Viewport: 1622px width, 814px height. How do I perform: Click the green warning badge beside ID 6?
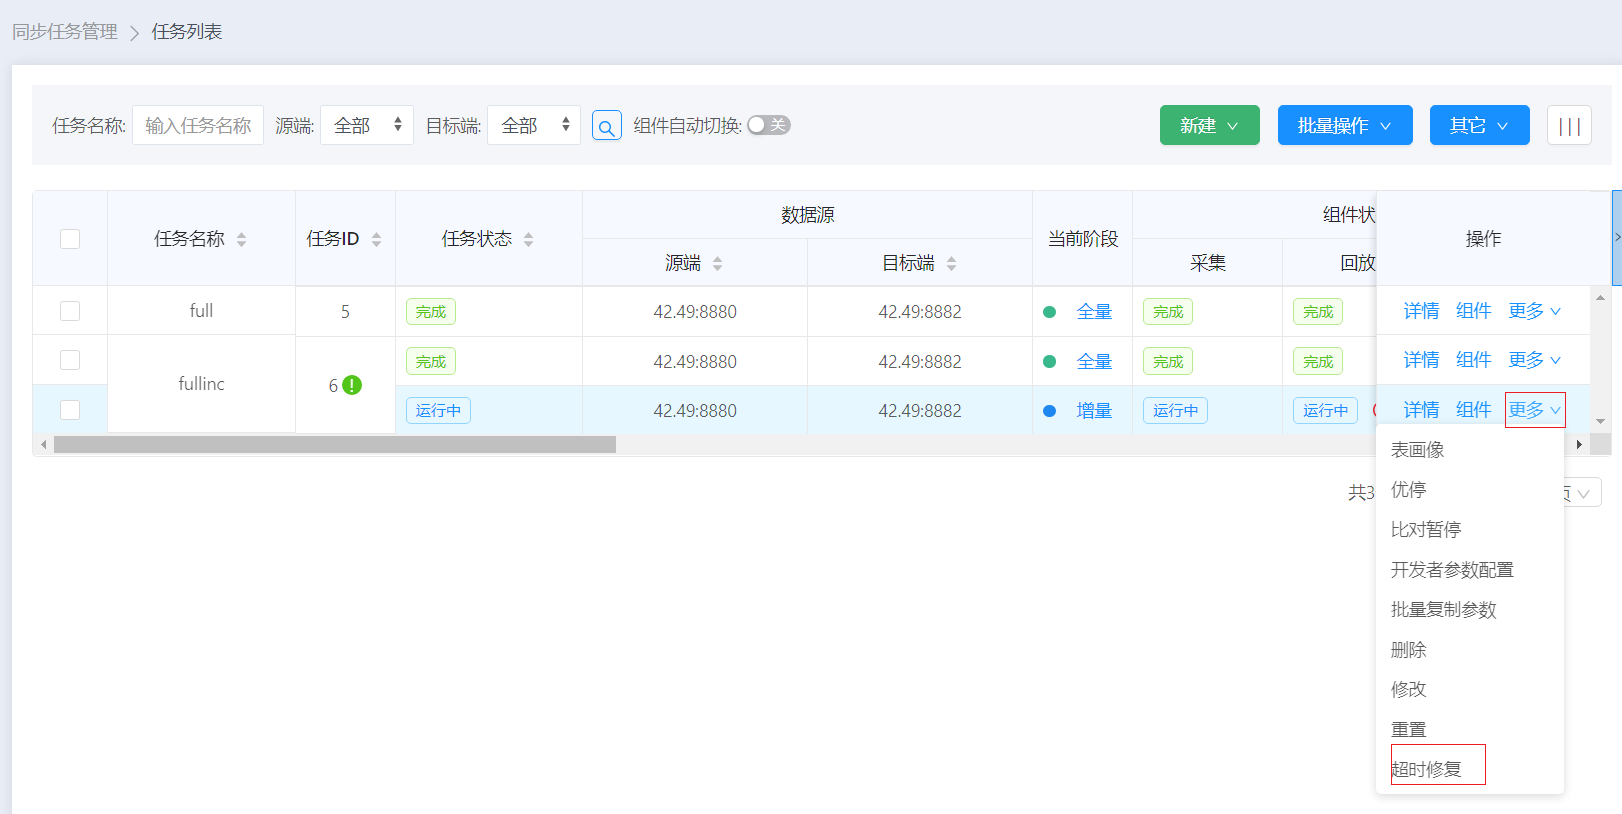coord(352,385)
